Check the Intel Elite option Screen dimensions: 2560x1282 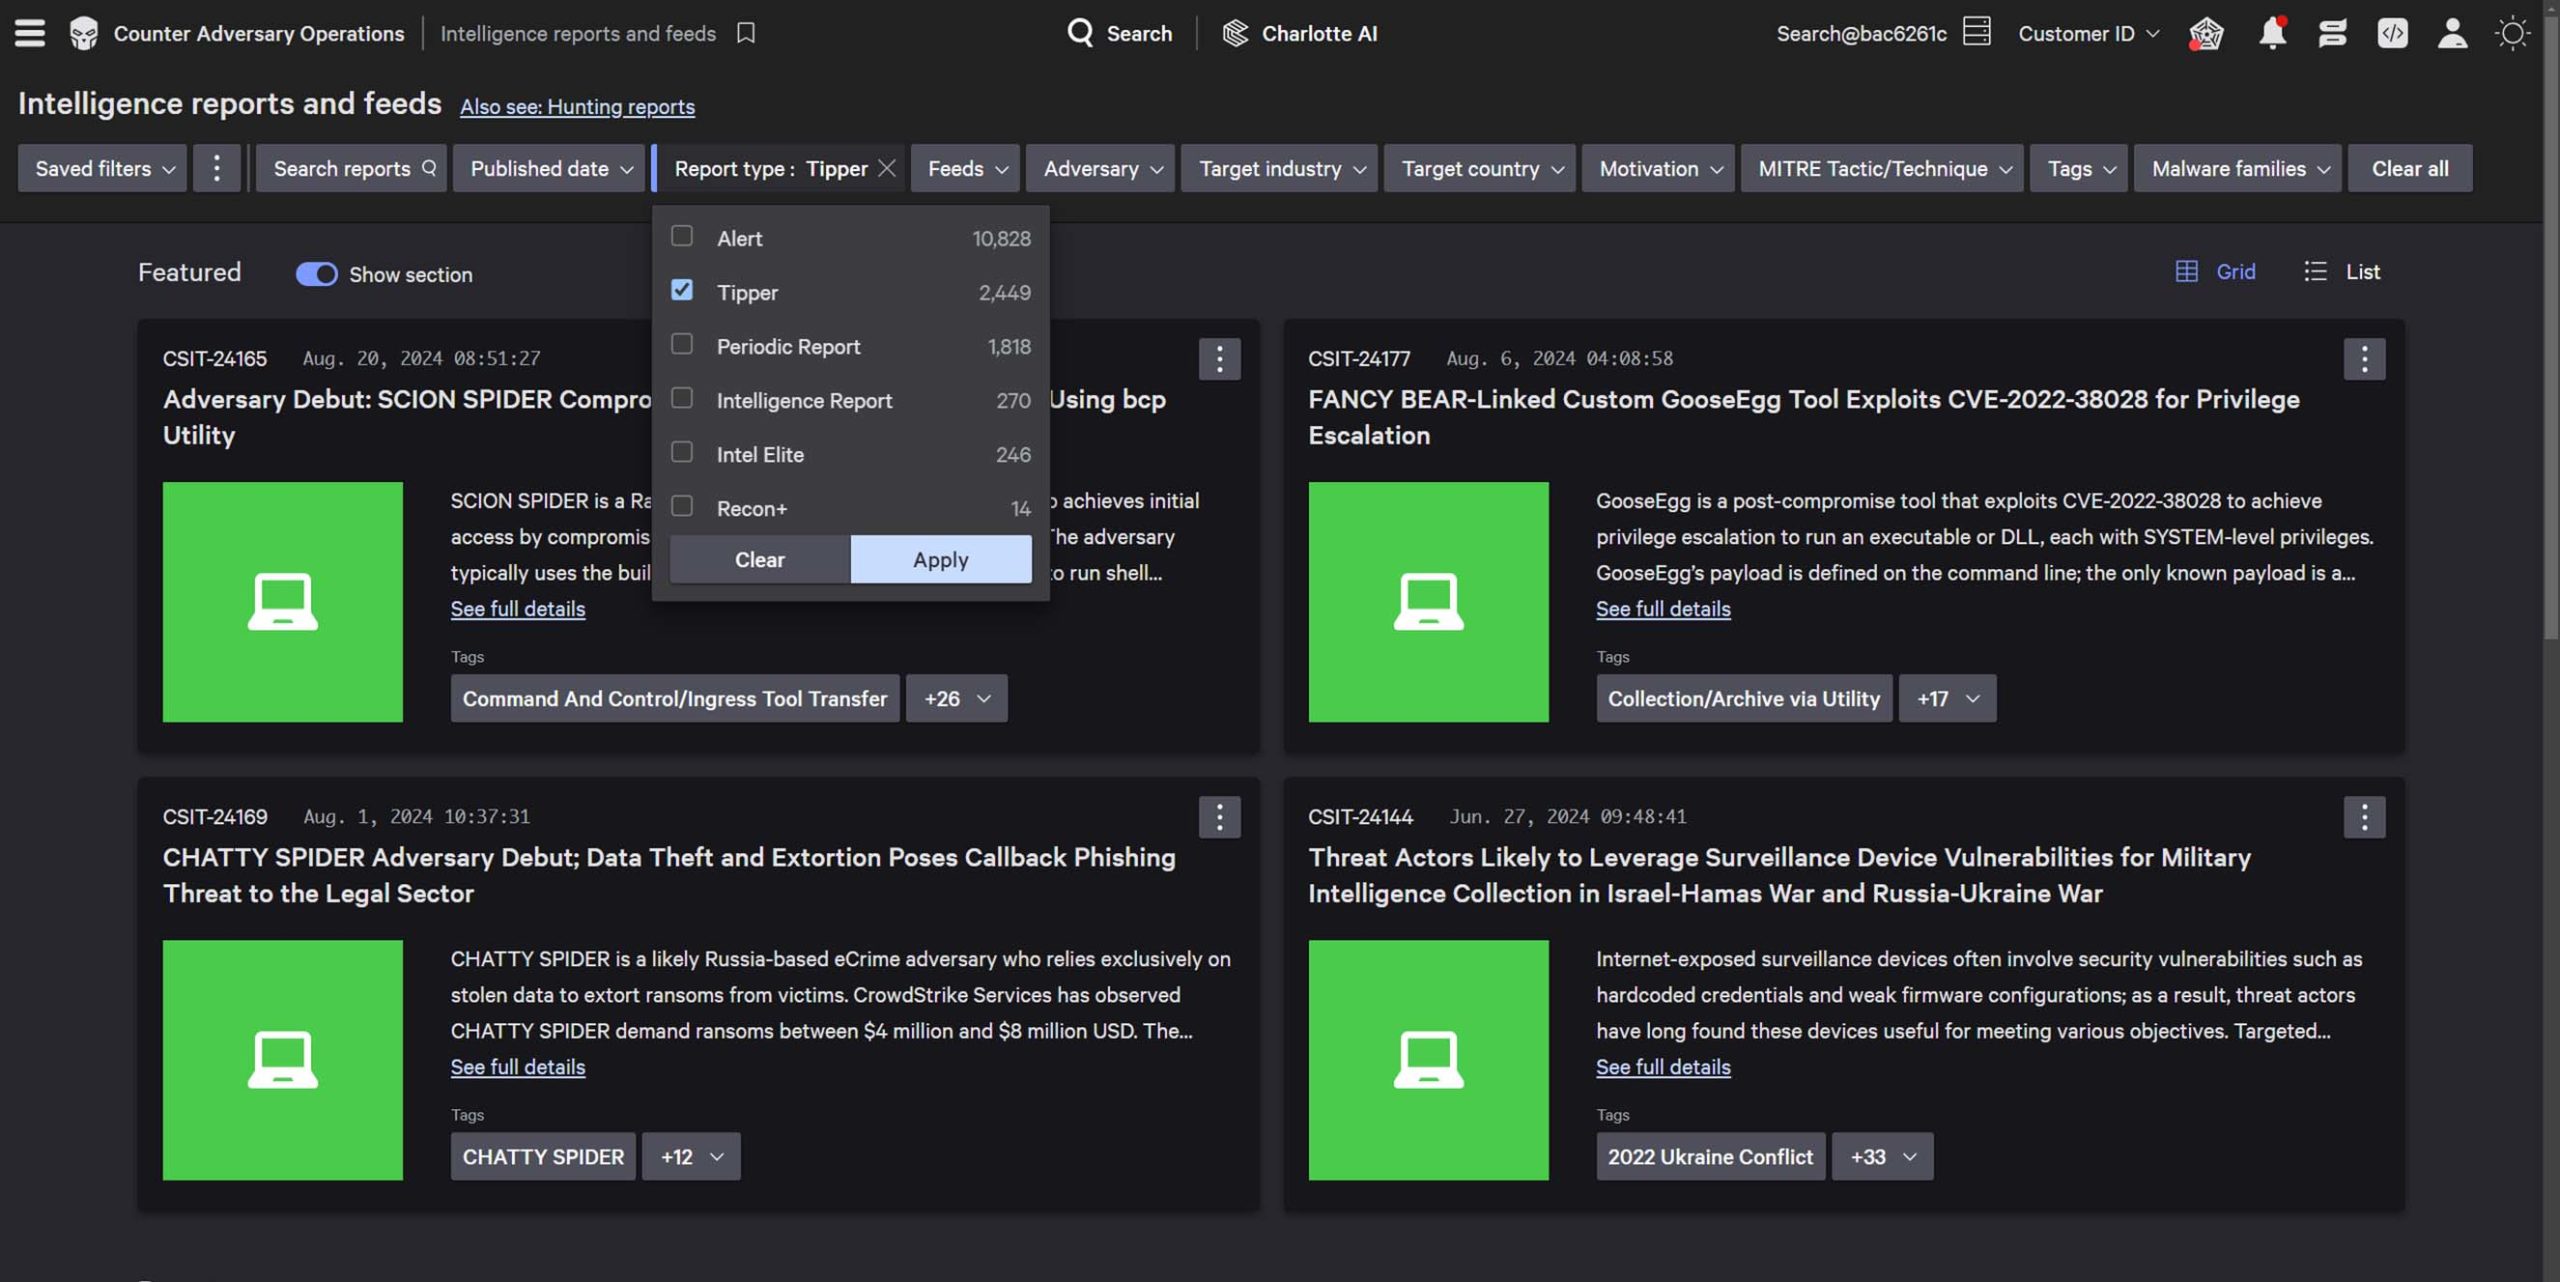tap(682, 452)
